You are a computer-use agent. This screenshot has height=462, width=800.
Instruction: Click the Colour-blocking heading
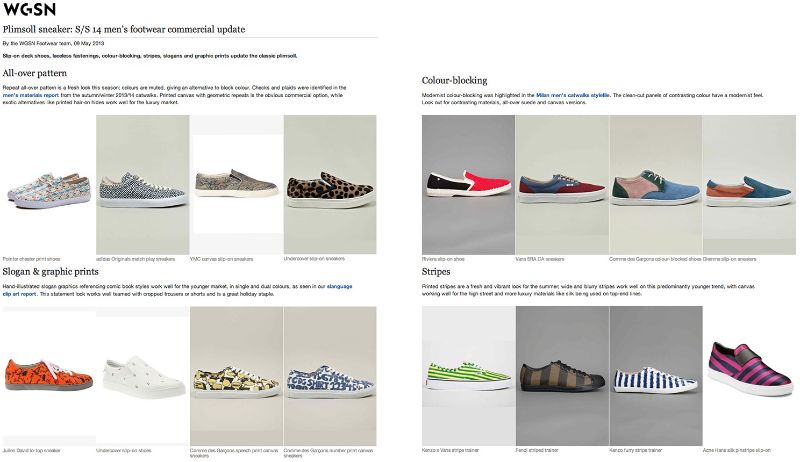click(x=454, y=80)
